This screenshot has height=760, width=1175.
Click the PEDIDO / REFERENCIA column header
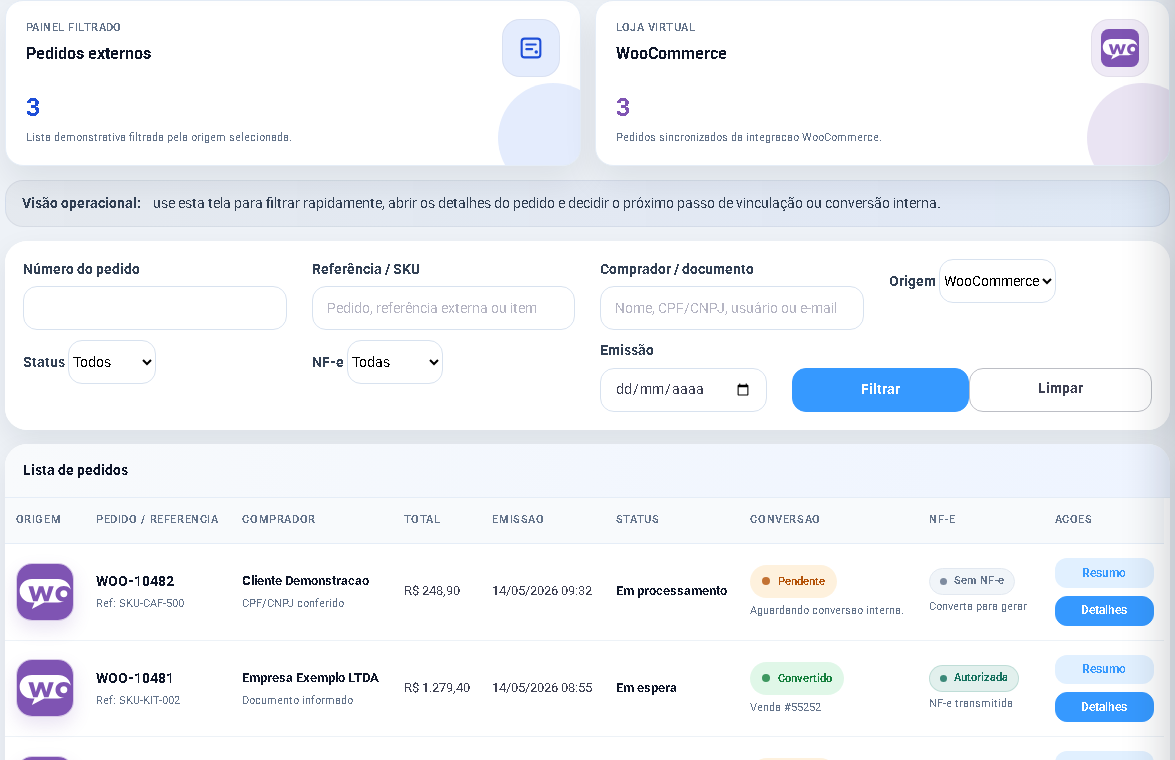pos(157,519)
